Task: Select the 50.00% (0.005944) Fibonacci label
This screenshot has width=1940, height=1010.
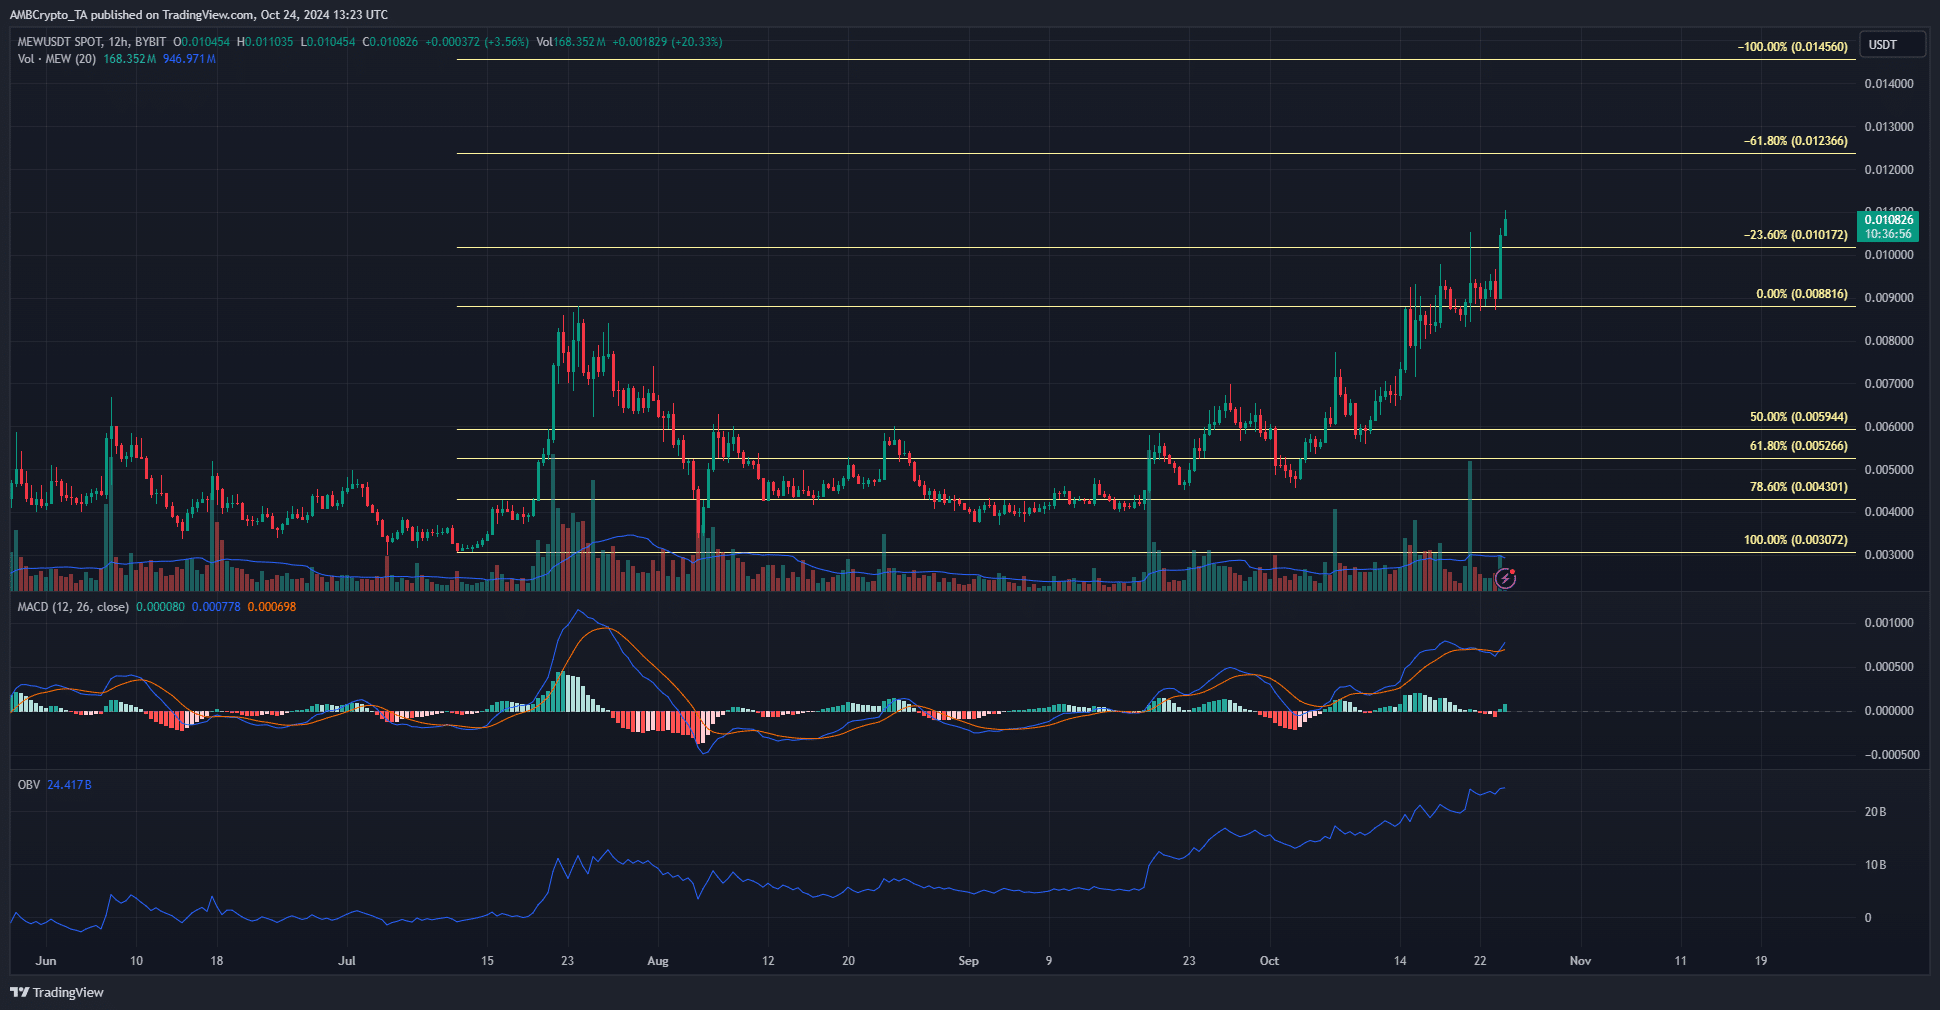Action: point(1799,417)
